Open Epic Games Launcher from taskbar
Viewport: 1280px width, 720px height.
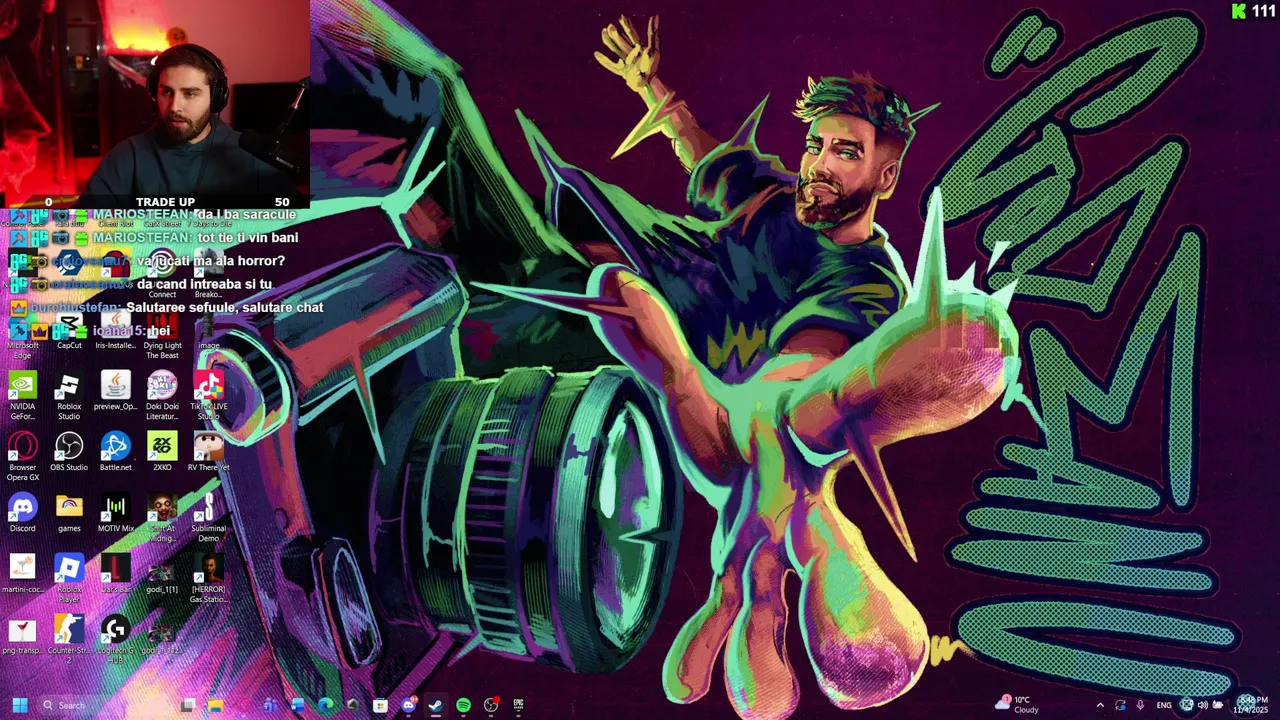[518, 705]
